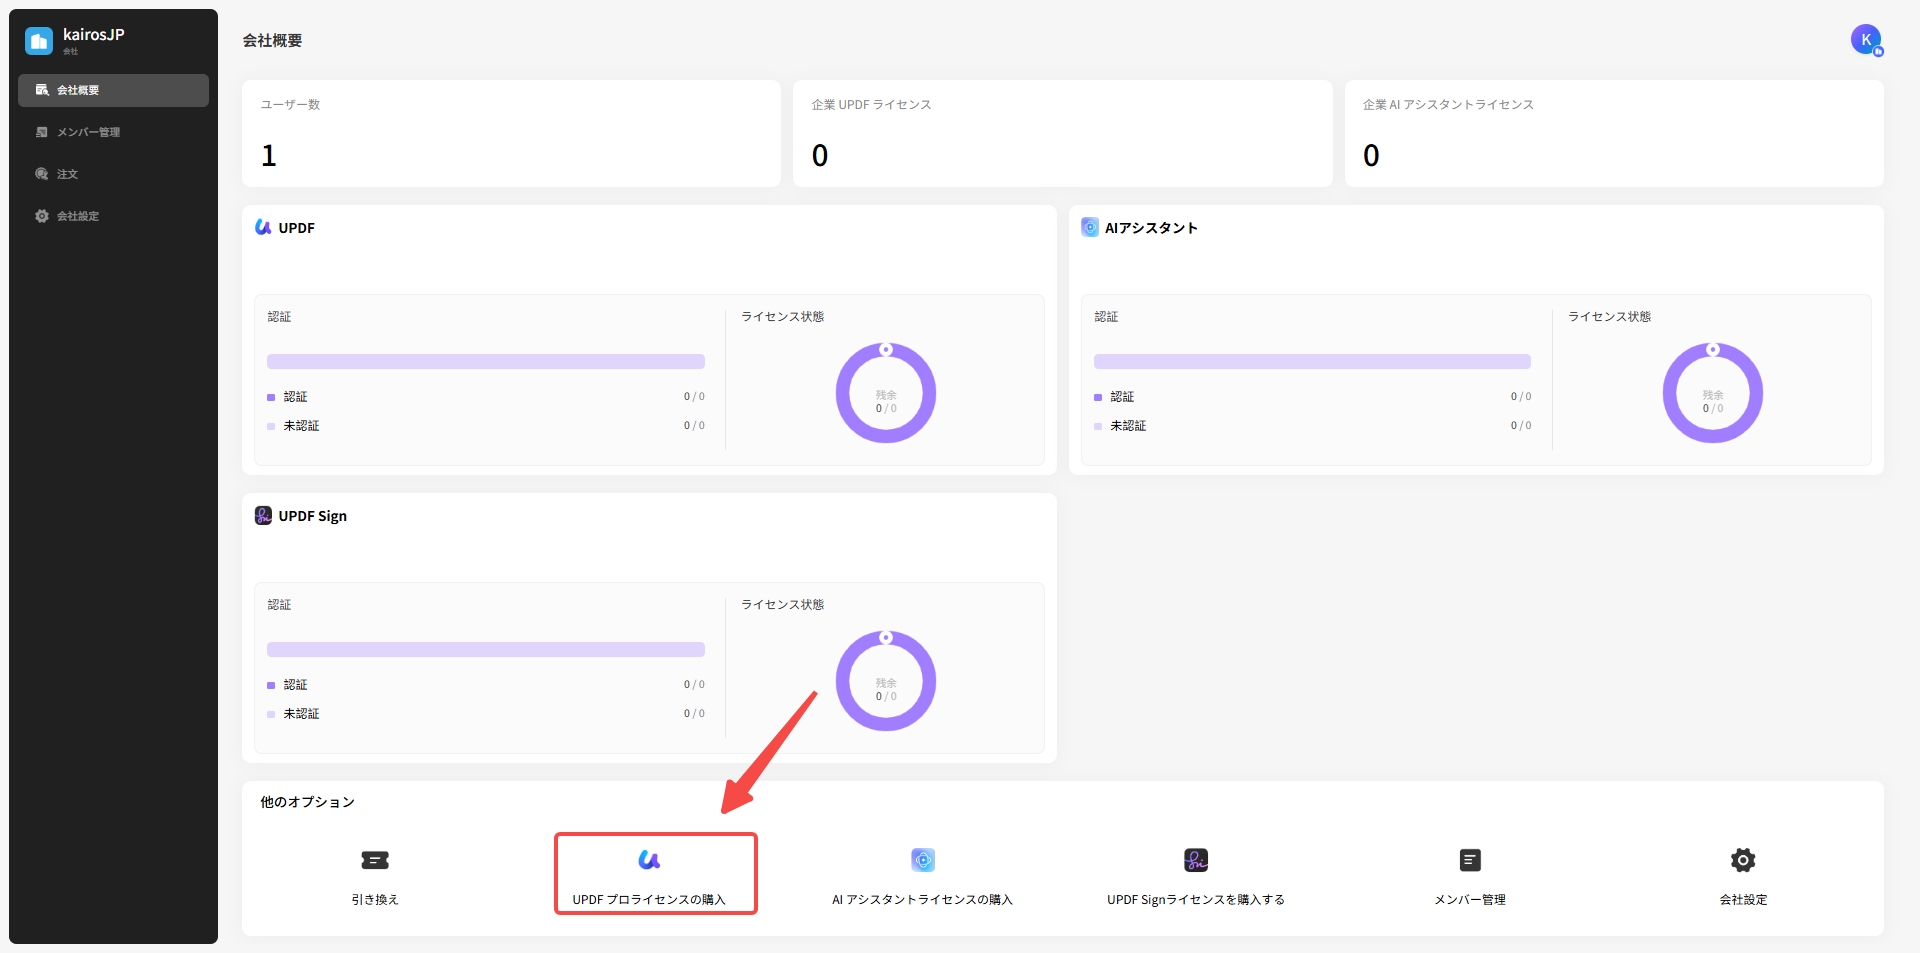Go to メンバー管理 in the sidebar

(x=113, y=132)
